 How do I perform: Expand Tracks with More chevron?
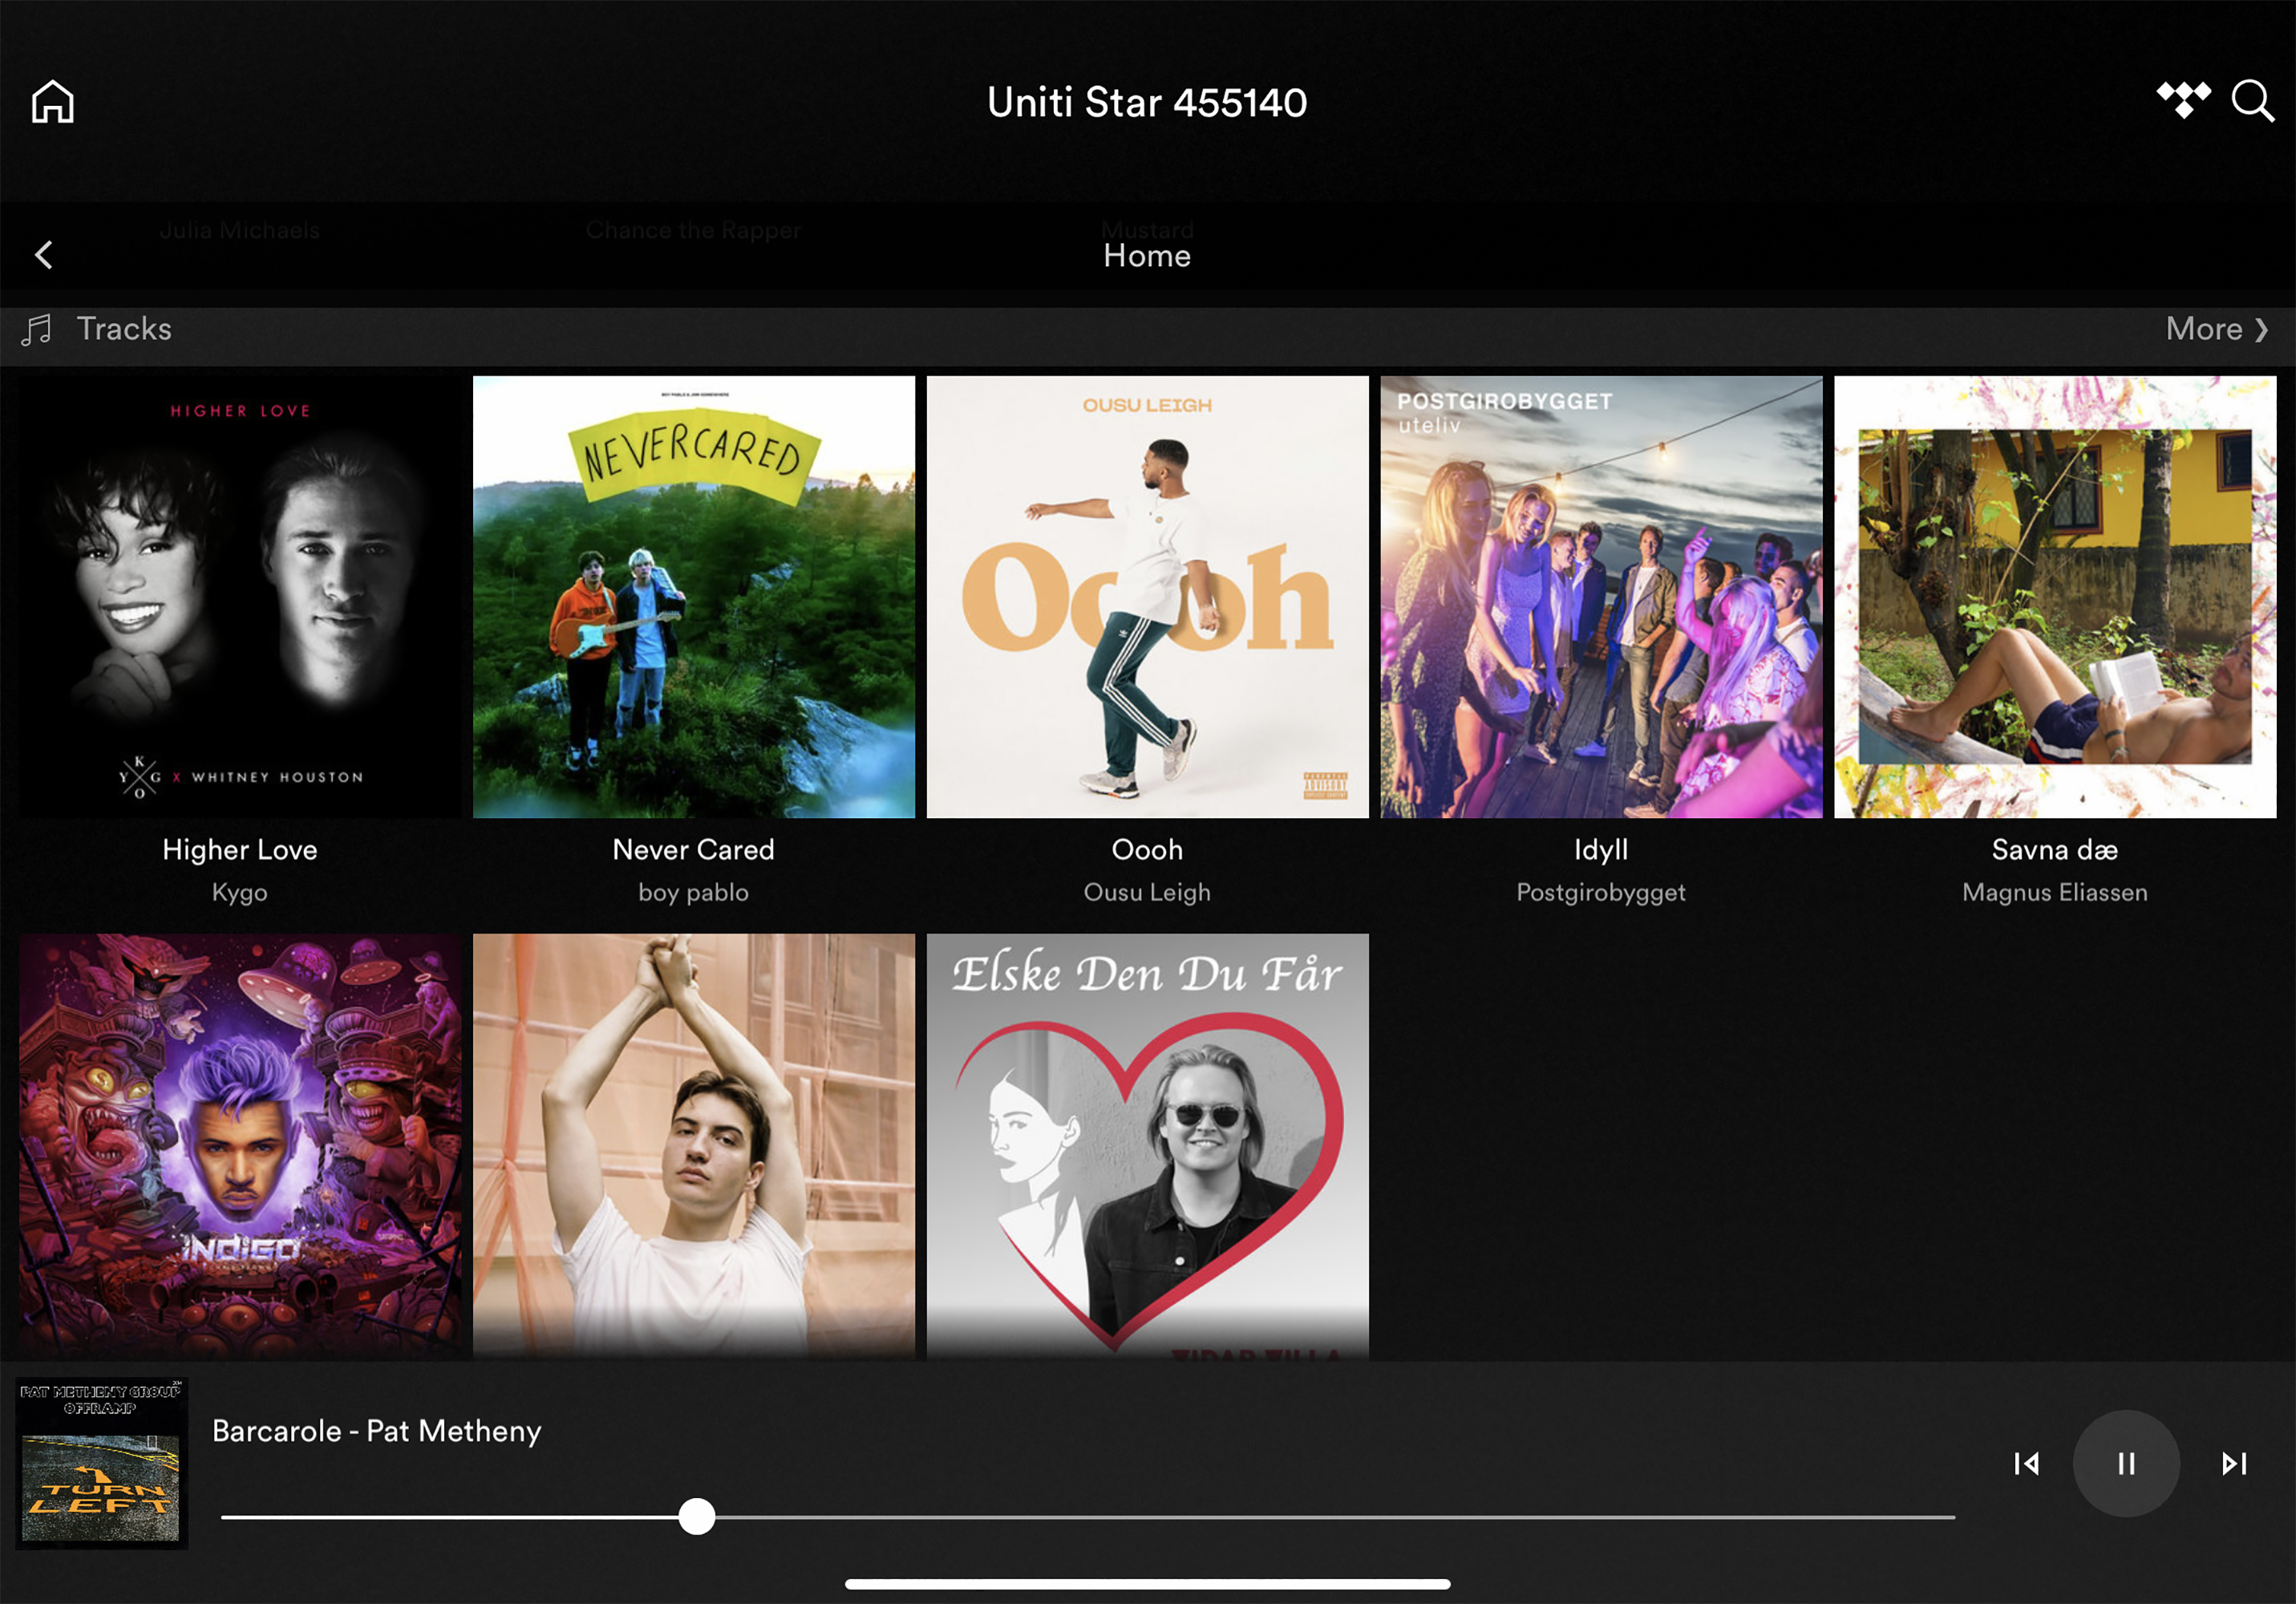[x=2217, y=329]
